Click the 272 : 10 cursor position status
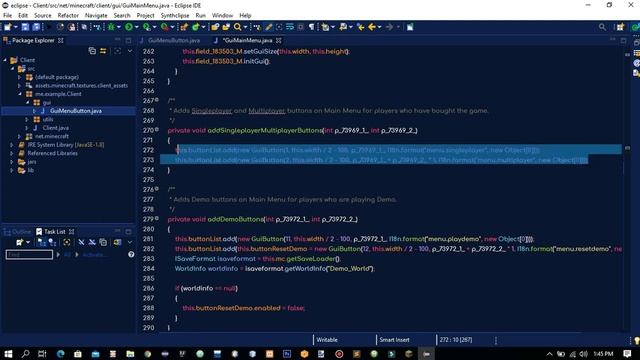The height and width of the screenshot is (360, 640). point(456,340)
